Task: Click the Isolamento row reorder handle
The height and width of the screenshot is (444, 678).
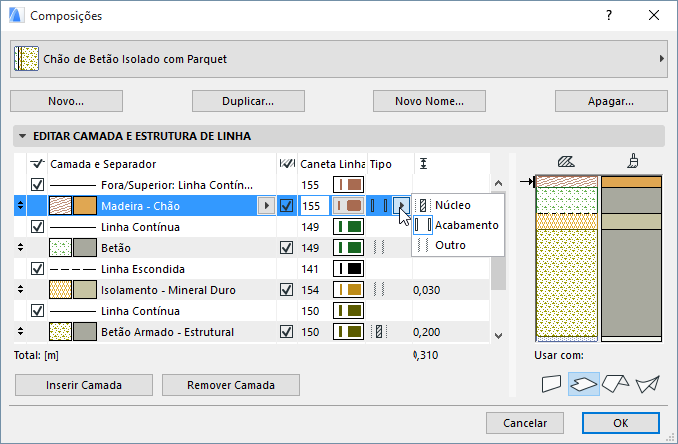Action: (x=20, y=289)
